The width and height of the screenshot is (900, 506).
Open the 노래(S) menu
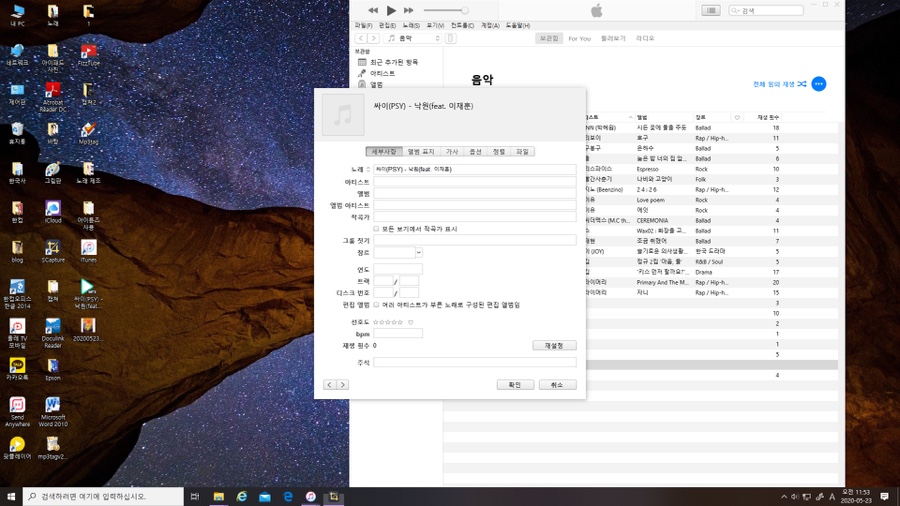(410, 25)
